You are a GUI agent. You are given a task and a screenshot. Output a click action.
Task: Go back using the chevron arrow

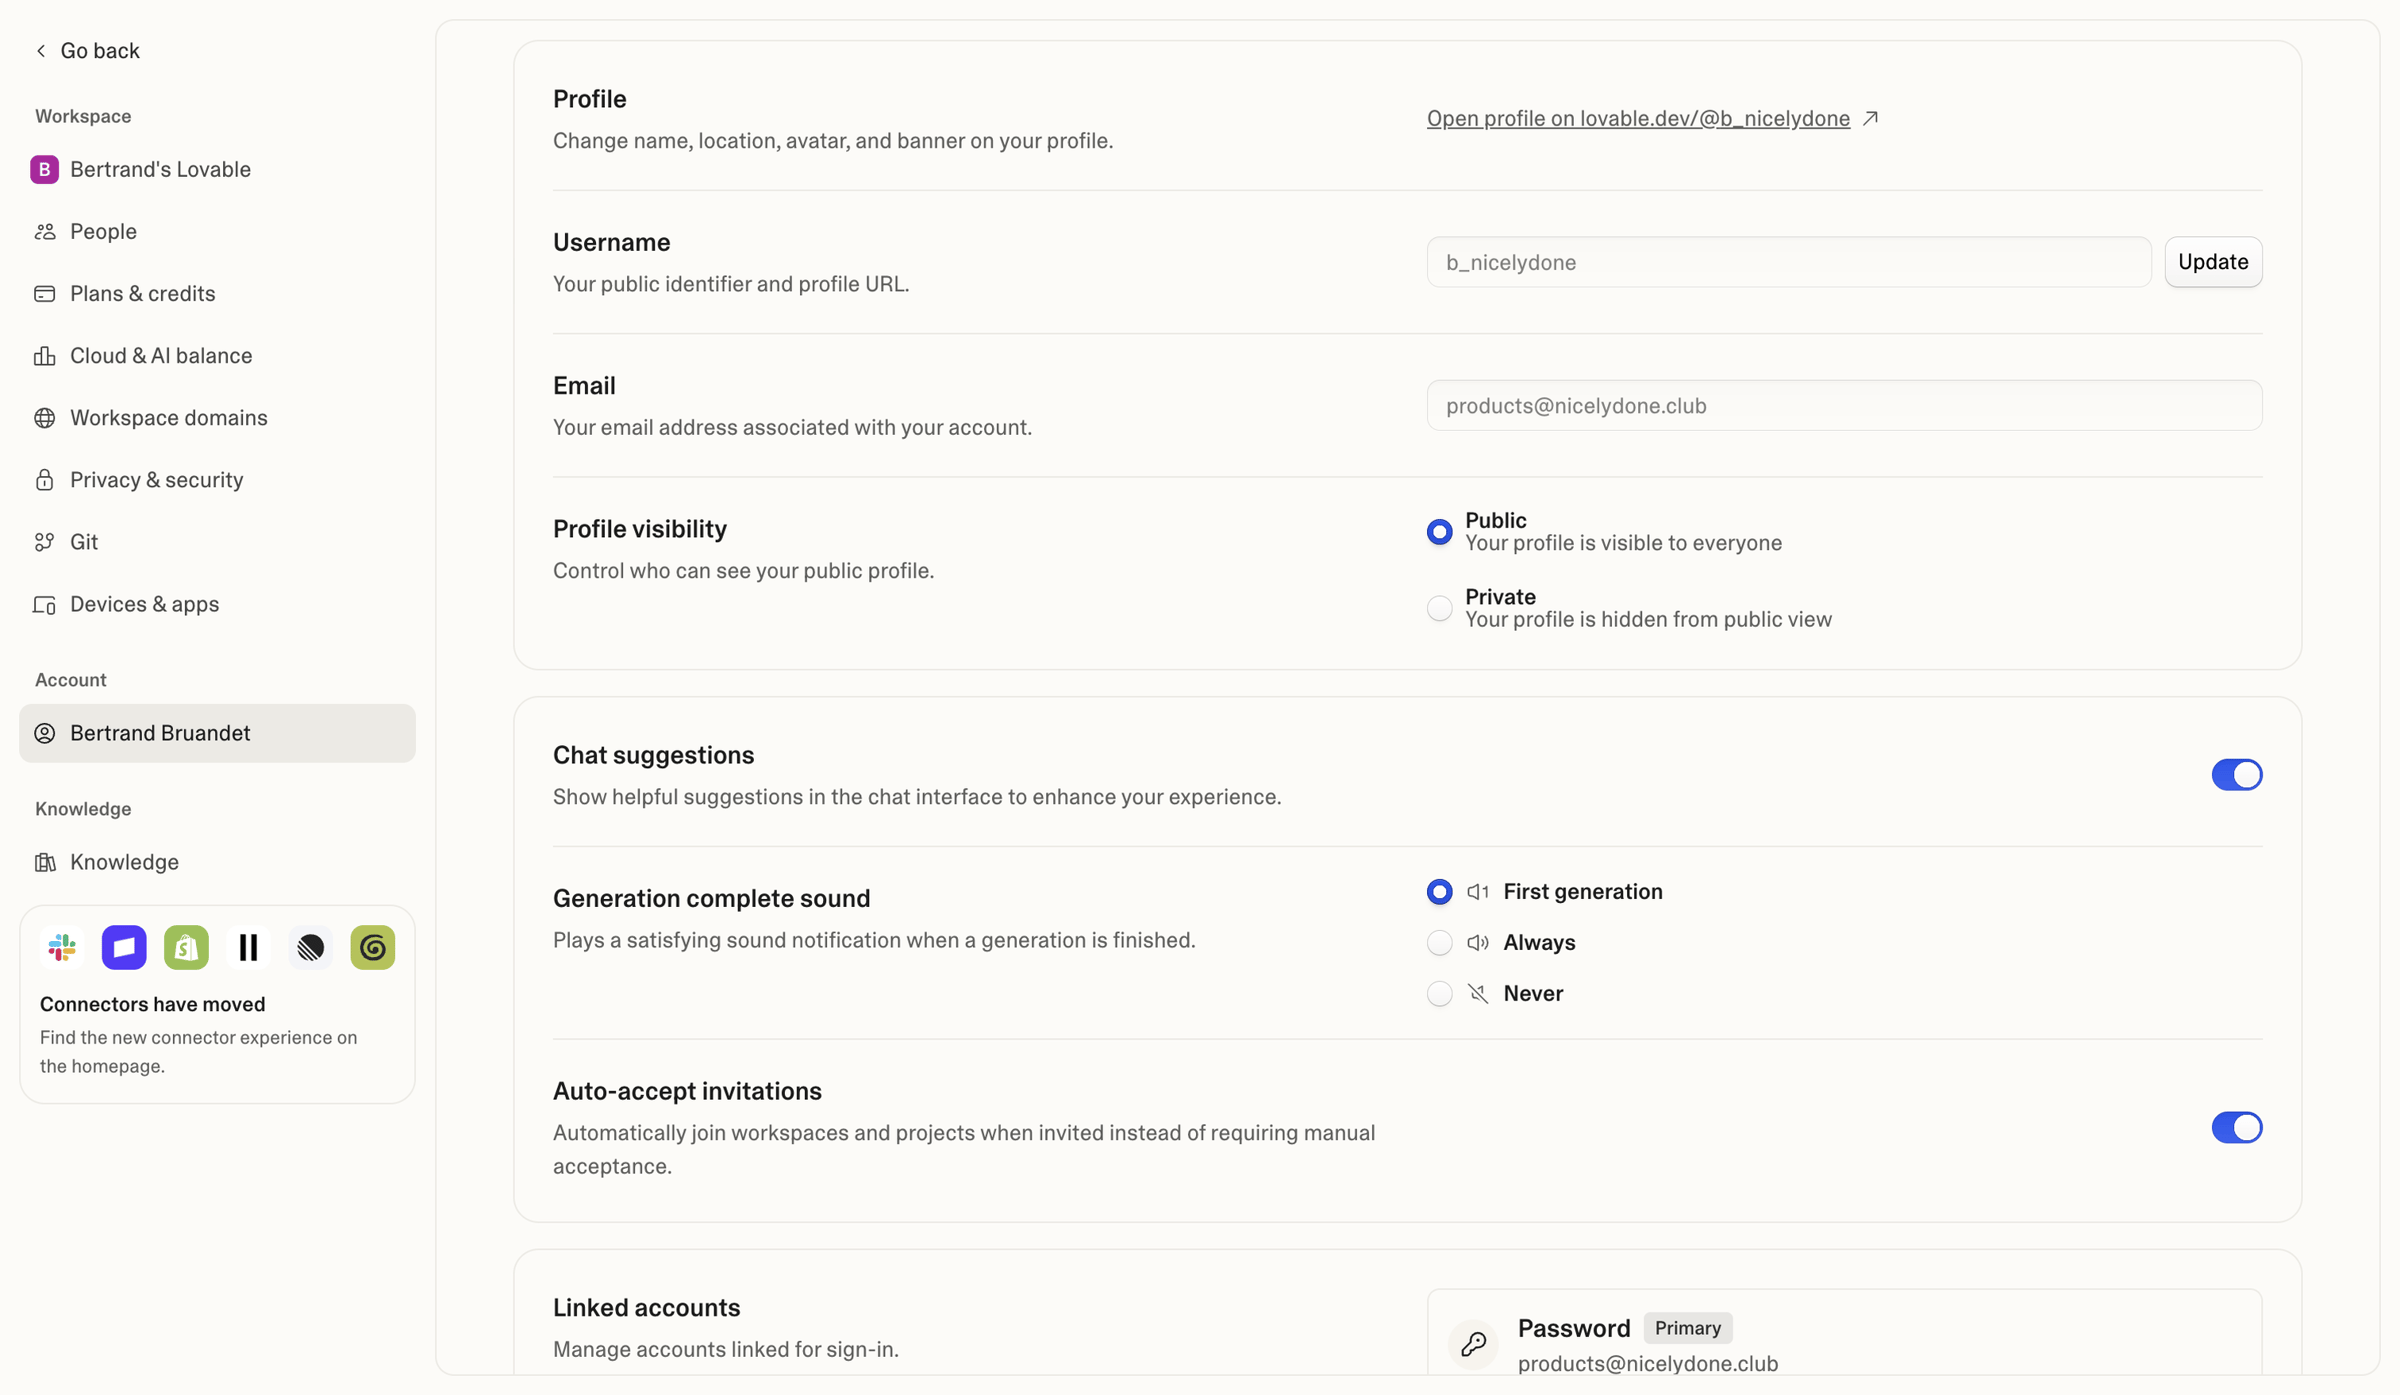click(x=41, y=50)
